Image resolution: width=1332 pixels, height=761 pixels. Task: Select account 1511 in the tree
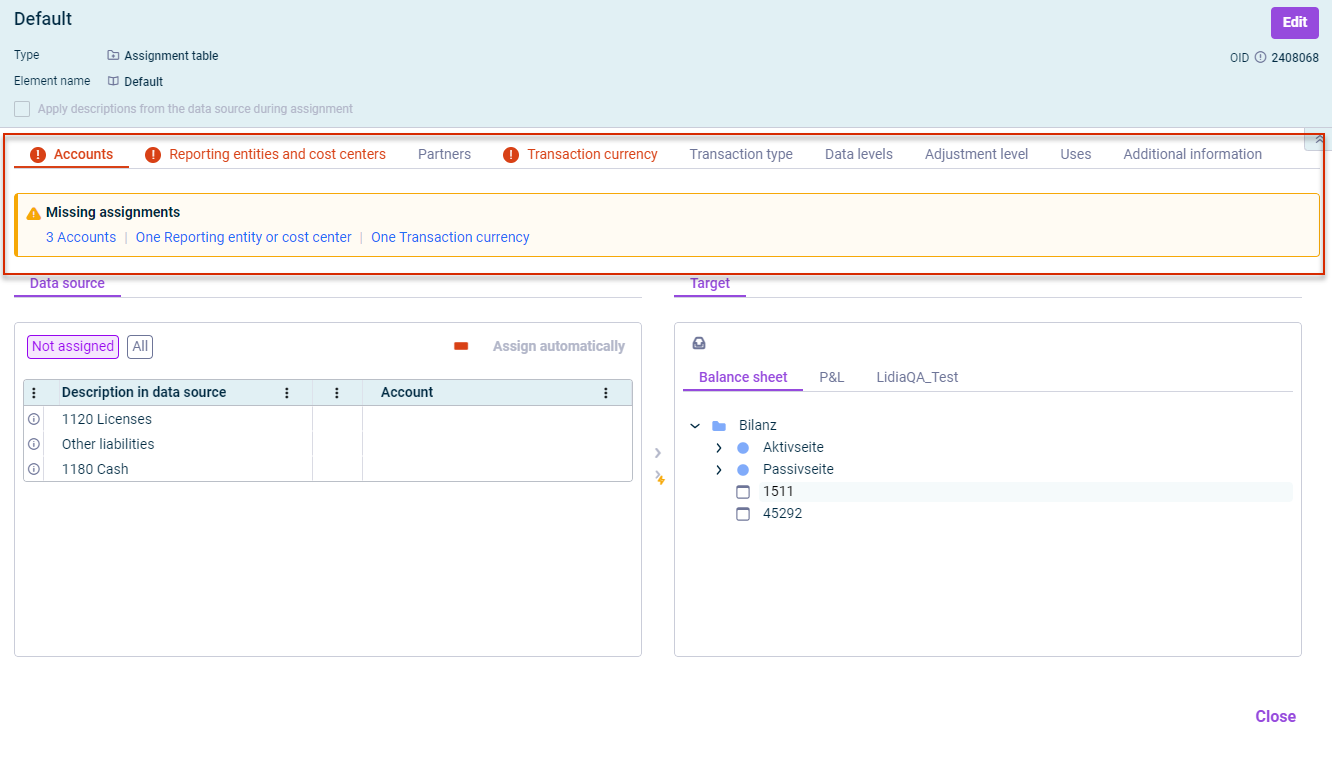778,491
